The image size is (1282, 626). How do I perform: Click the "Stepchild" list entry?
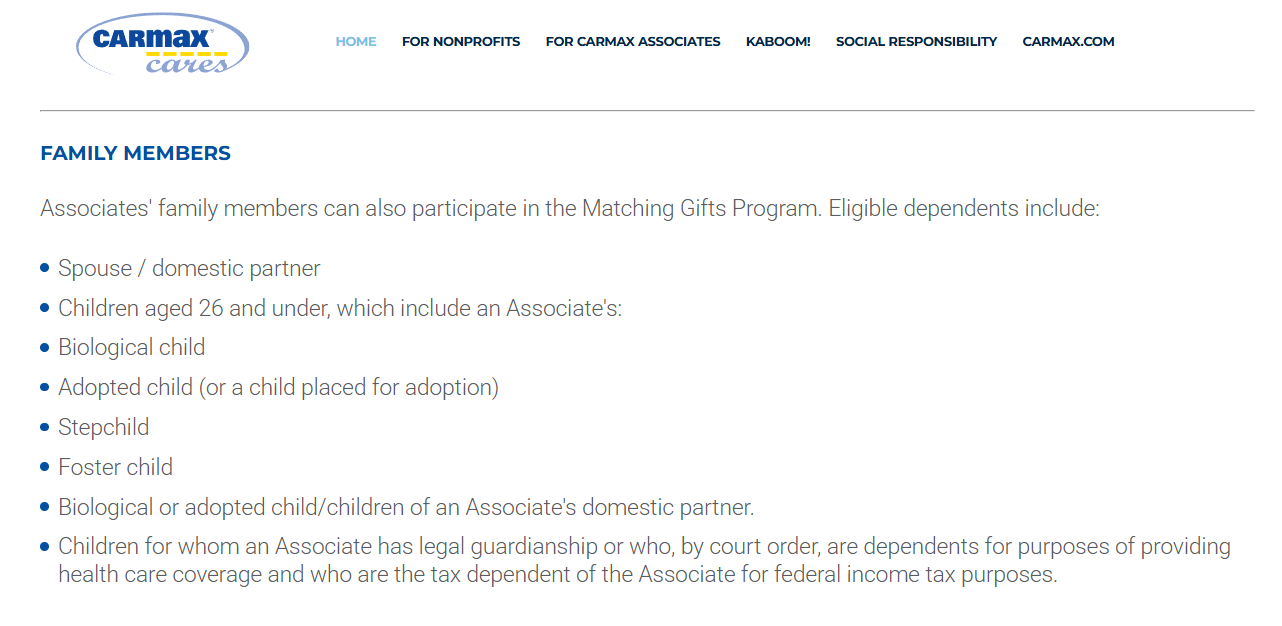click(x=103, y=427)
